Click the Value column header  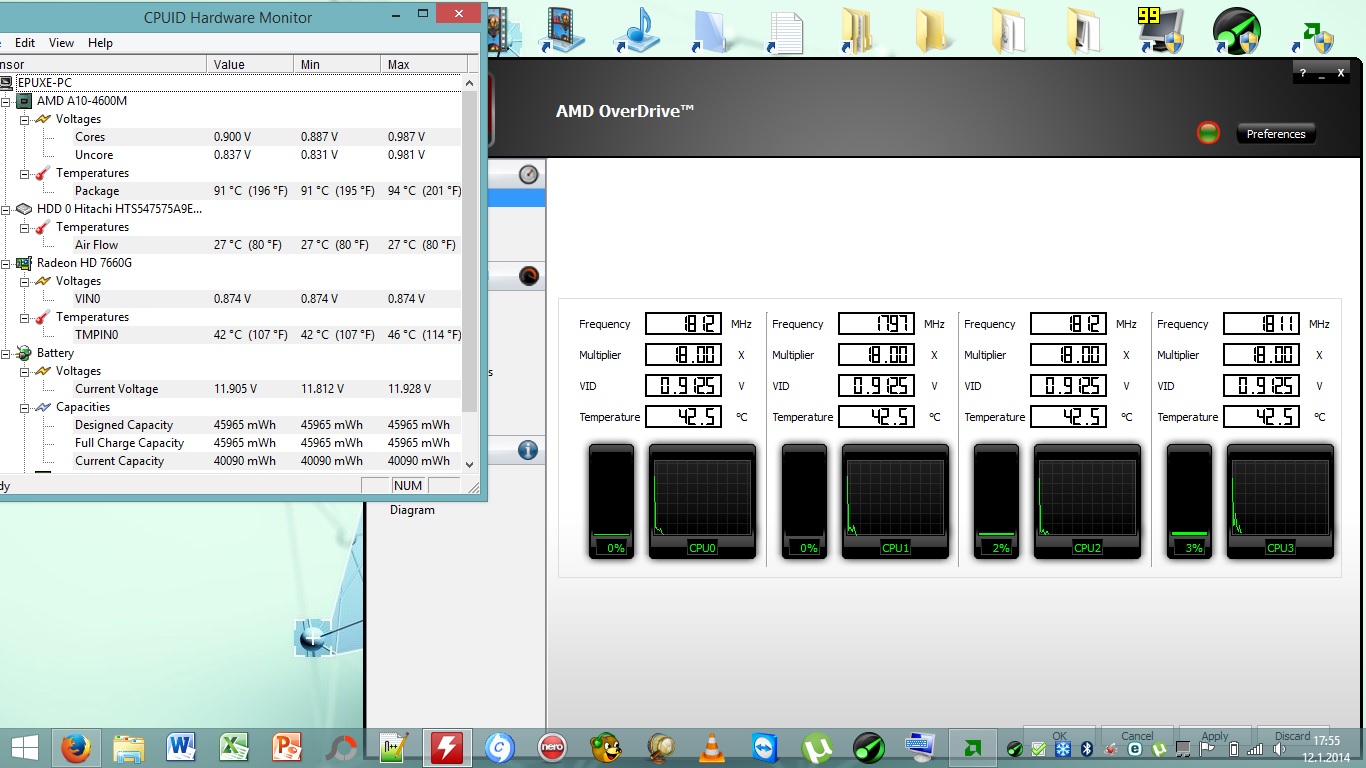coord(251,64)
